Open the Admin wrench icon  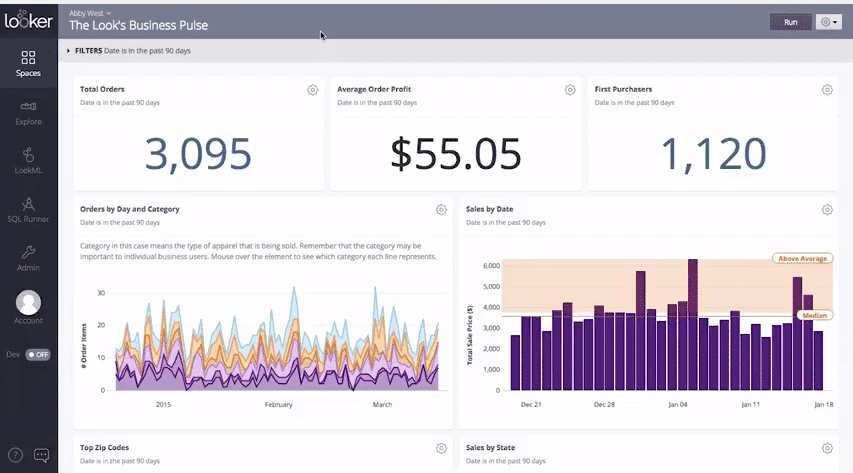[x=28, y=254]
